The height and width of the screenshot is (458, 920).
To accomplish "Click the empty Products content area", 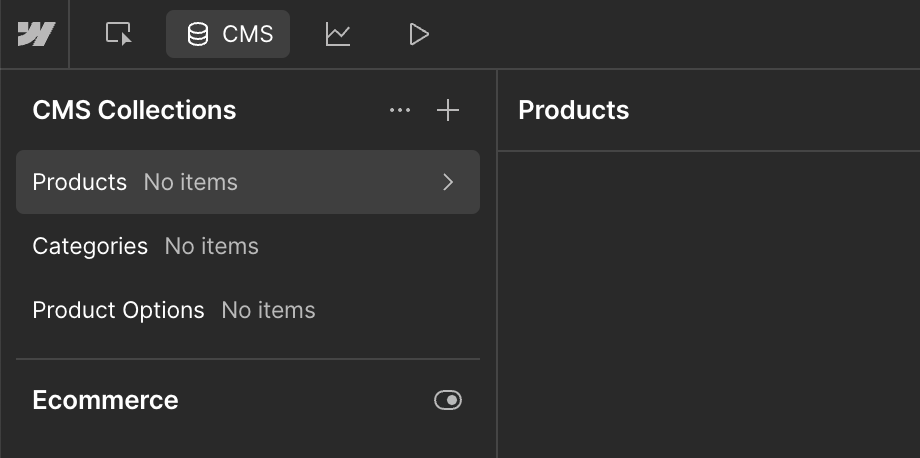I will [x=709, y=305].
